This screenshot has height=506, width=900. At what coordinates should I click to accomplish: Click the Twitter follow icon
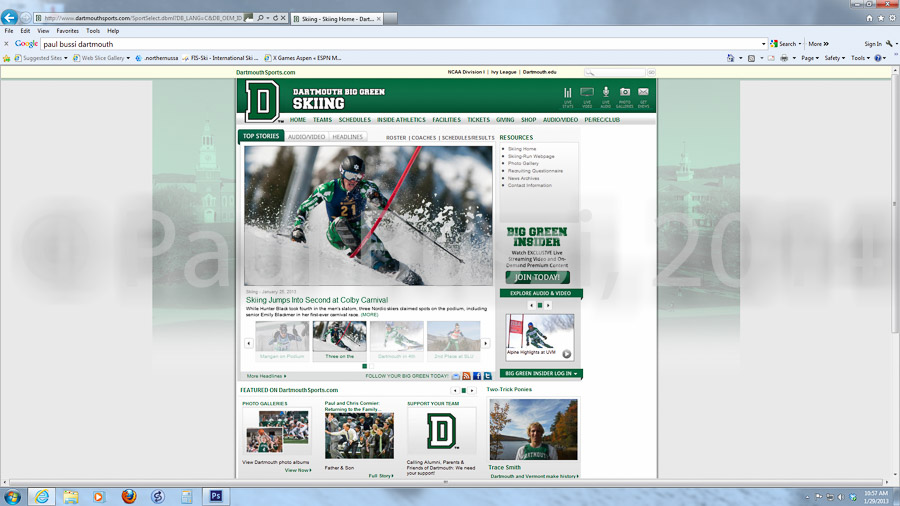tap(487, 376)
